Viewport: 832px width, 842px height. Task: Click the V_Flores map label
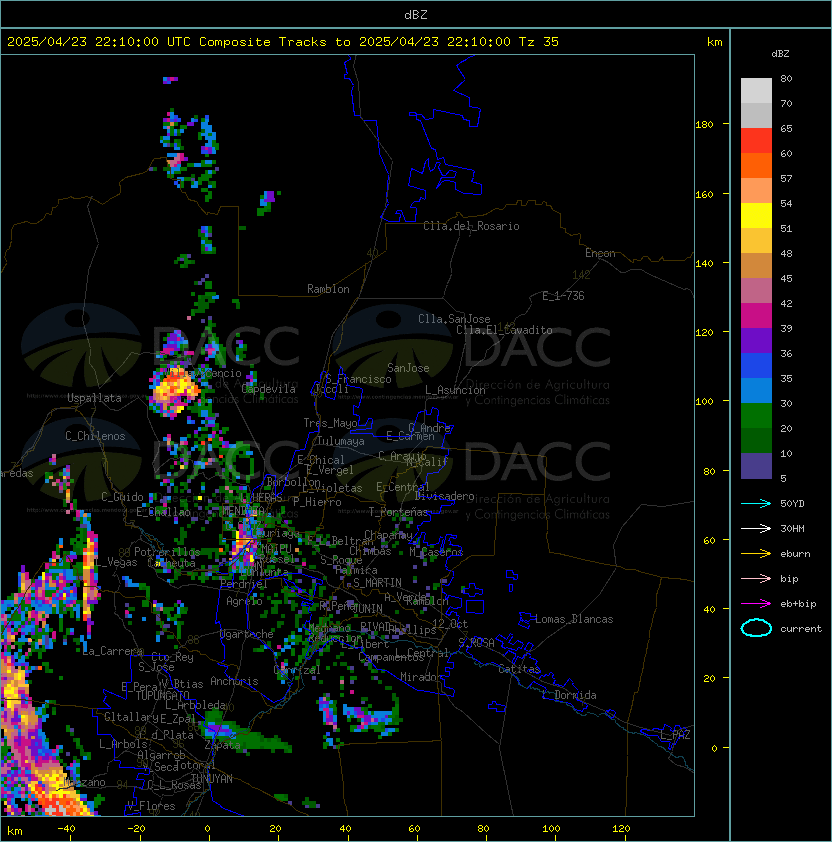151,806
